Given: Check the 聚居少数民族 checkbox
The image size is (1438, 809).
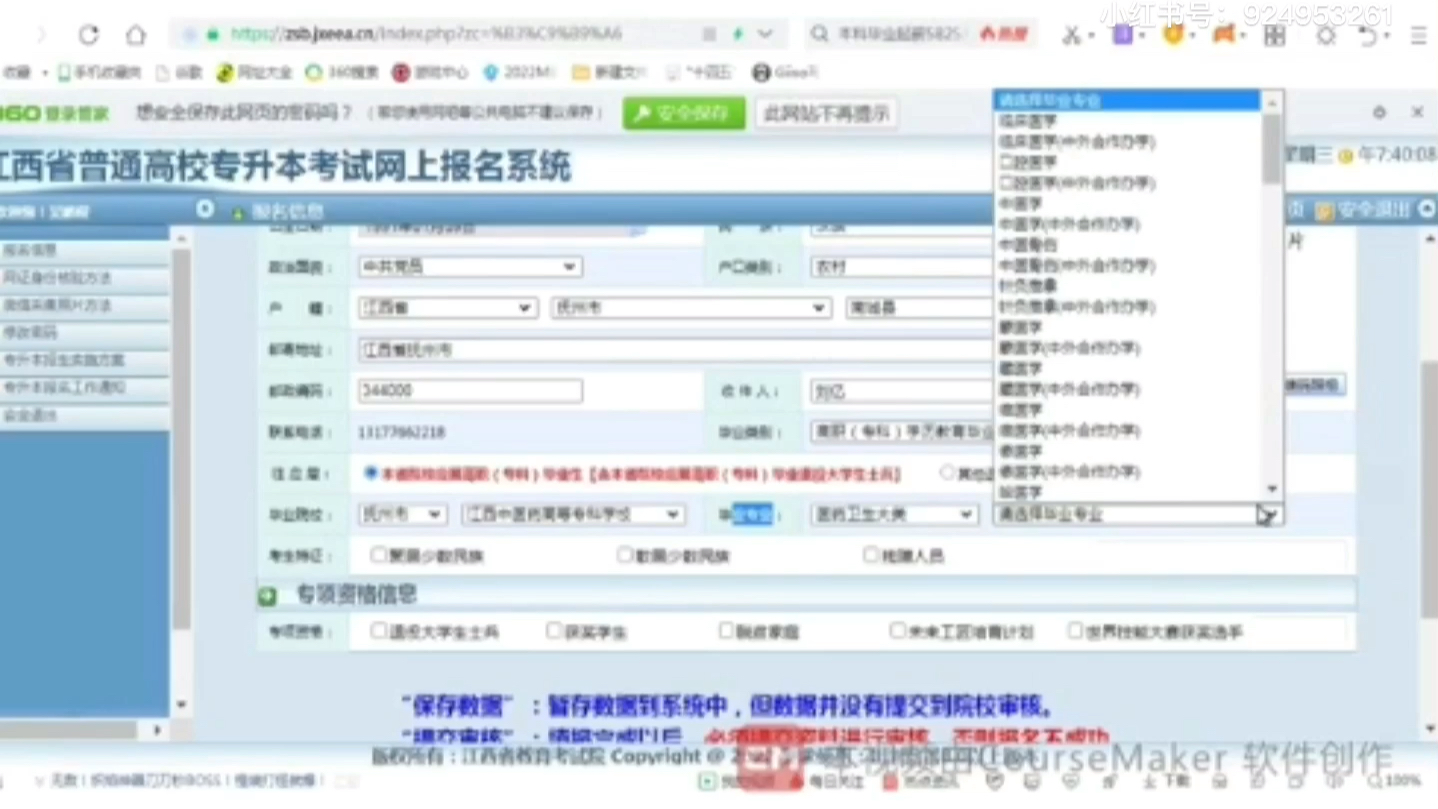Looking at the screenshot, I should (378, 554).
